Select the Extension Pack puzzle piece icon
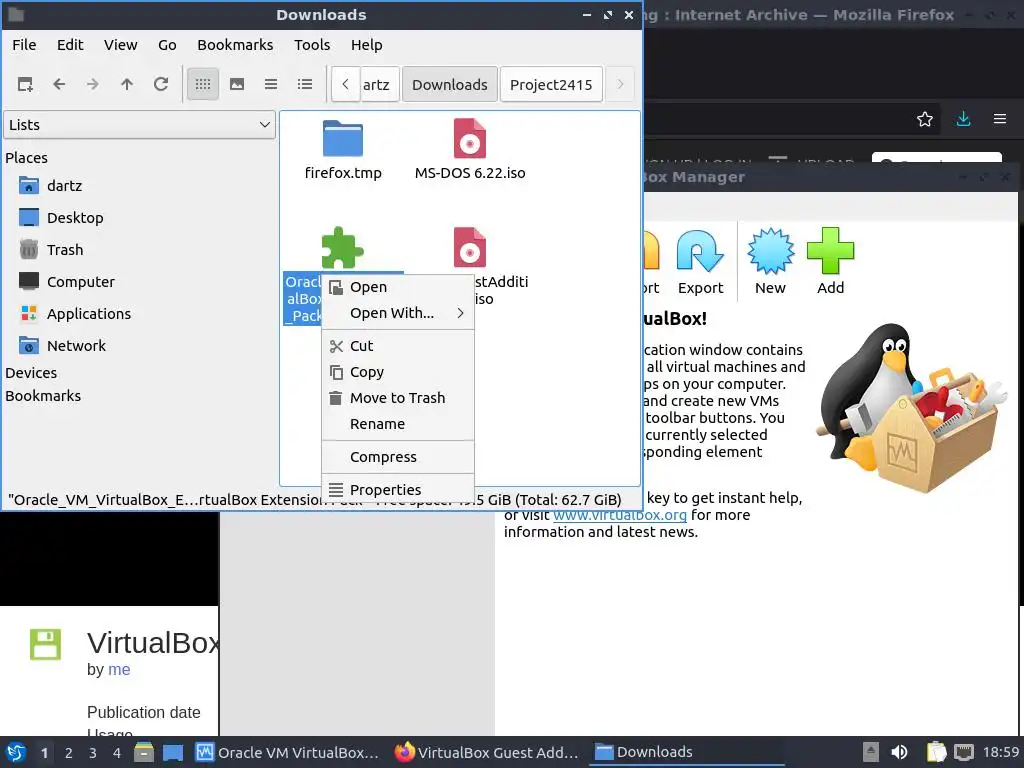Viewport: 1024px width, 768px height. 342,248
